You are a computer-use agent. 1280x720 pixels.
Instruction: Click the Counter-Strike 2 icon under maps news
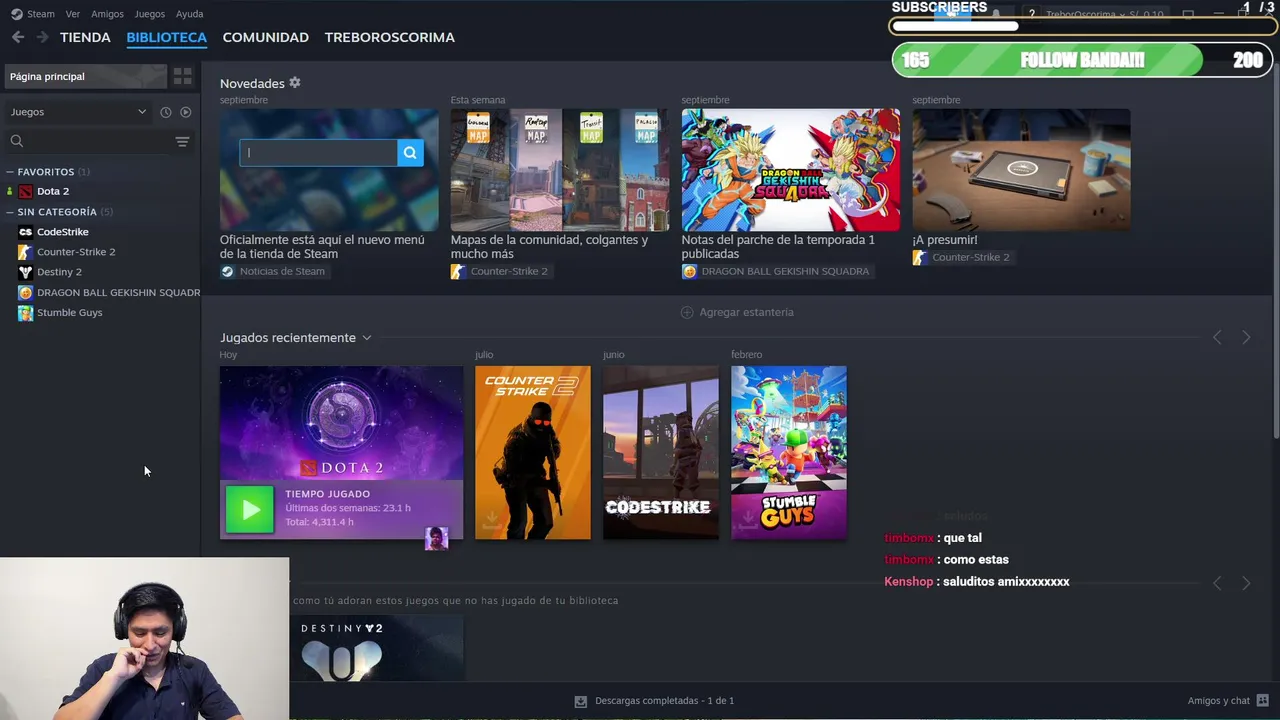tap(458, 271)
